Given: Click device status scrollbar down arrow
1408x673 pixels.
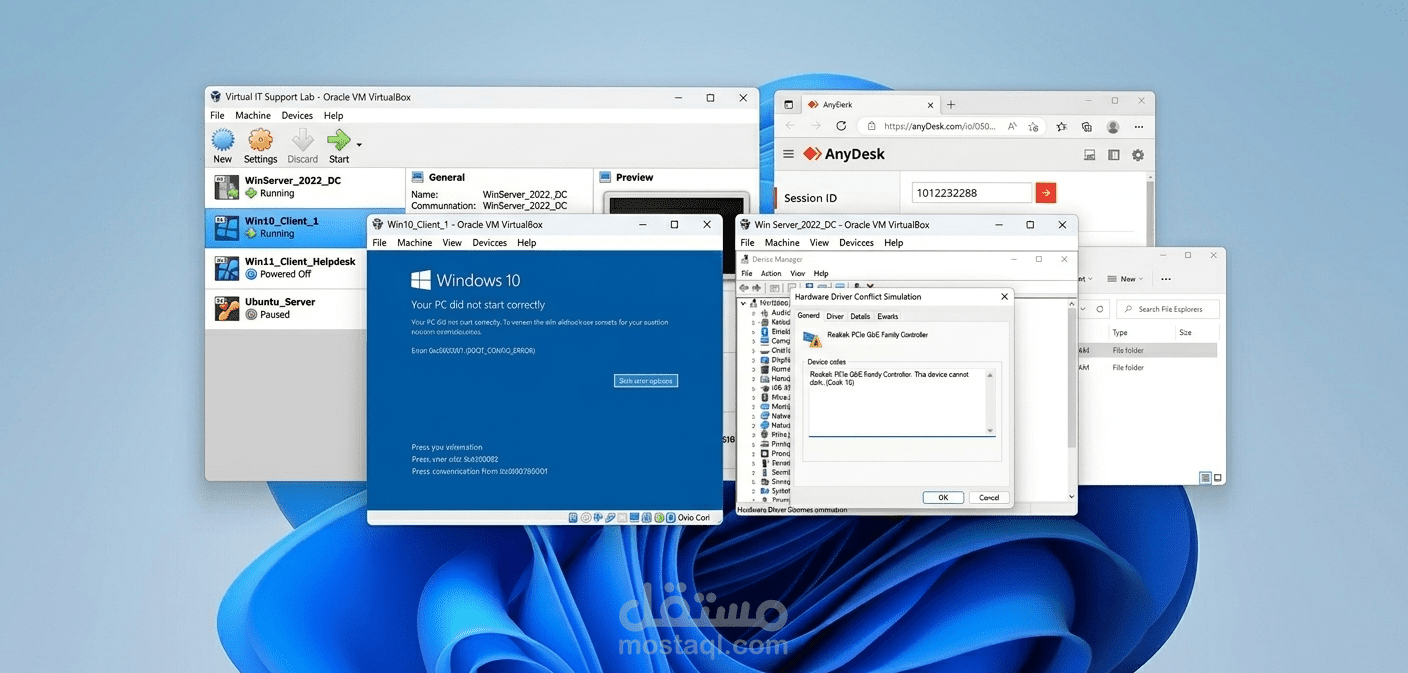Looking at the screenshot, I should 991,431.
